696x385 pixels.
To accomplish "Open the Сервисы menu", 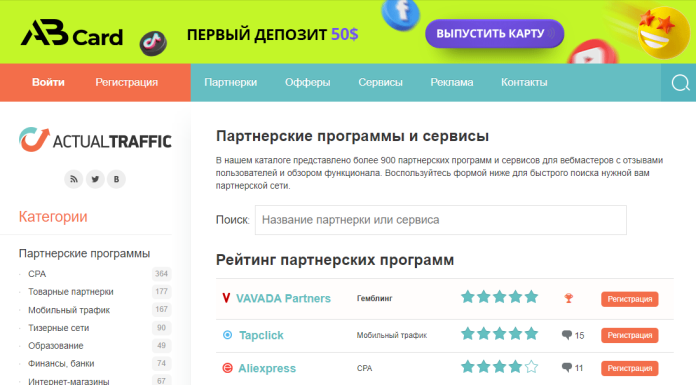I will 380,82.
